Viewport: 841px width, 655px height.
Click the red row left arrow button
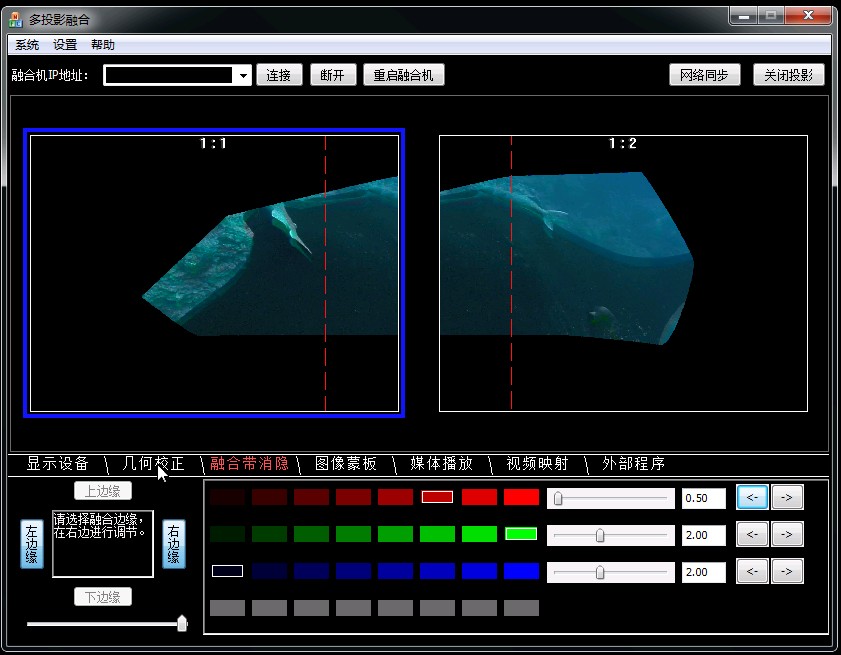coord(752,497)
